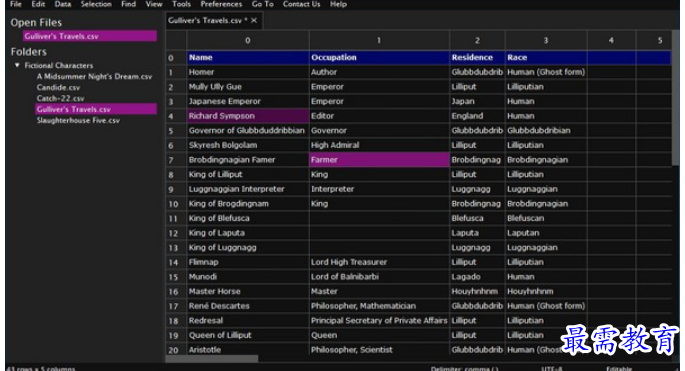Image resolution: width=685 pixels, height=371 pixels.
Task: Select the Lord of Balnibarbi cell
Action: [x=379, y=277]
